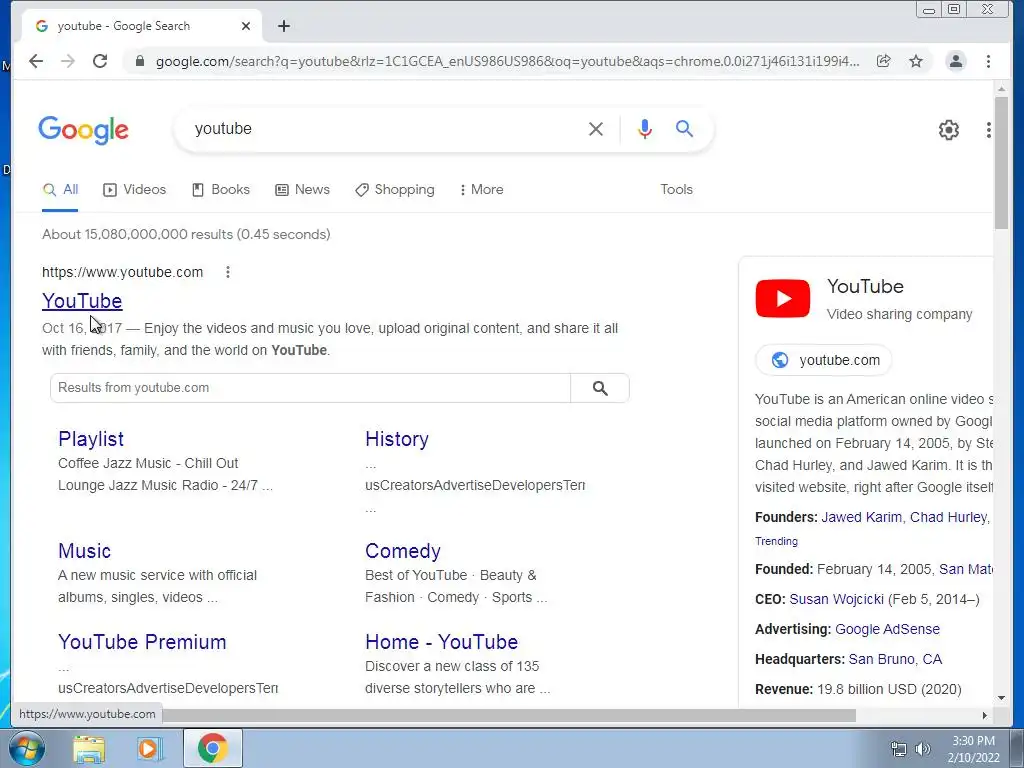Screen dimensions: 1024x768
Task: Open the Windows Start button
Action: pyautogui.click(x=26, y=748)
